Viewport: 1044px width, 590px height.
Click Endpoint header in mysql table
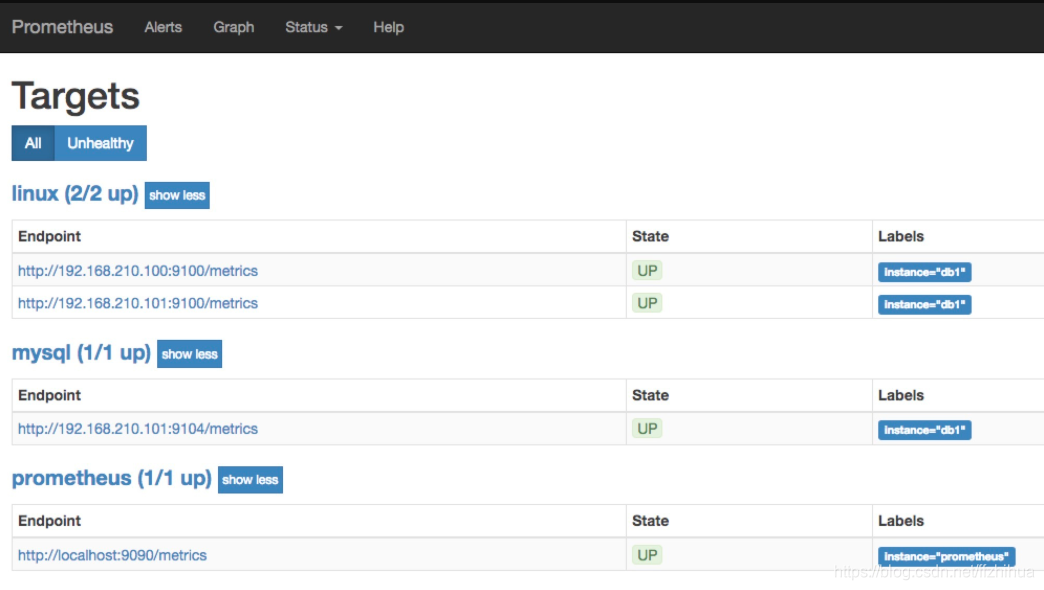click(49, 396)
